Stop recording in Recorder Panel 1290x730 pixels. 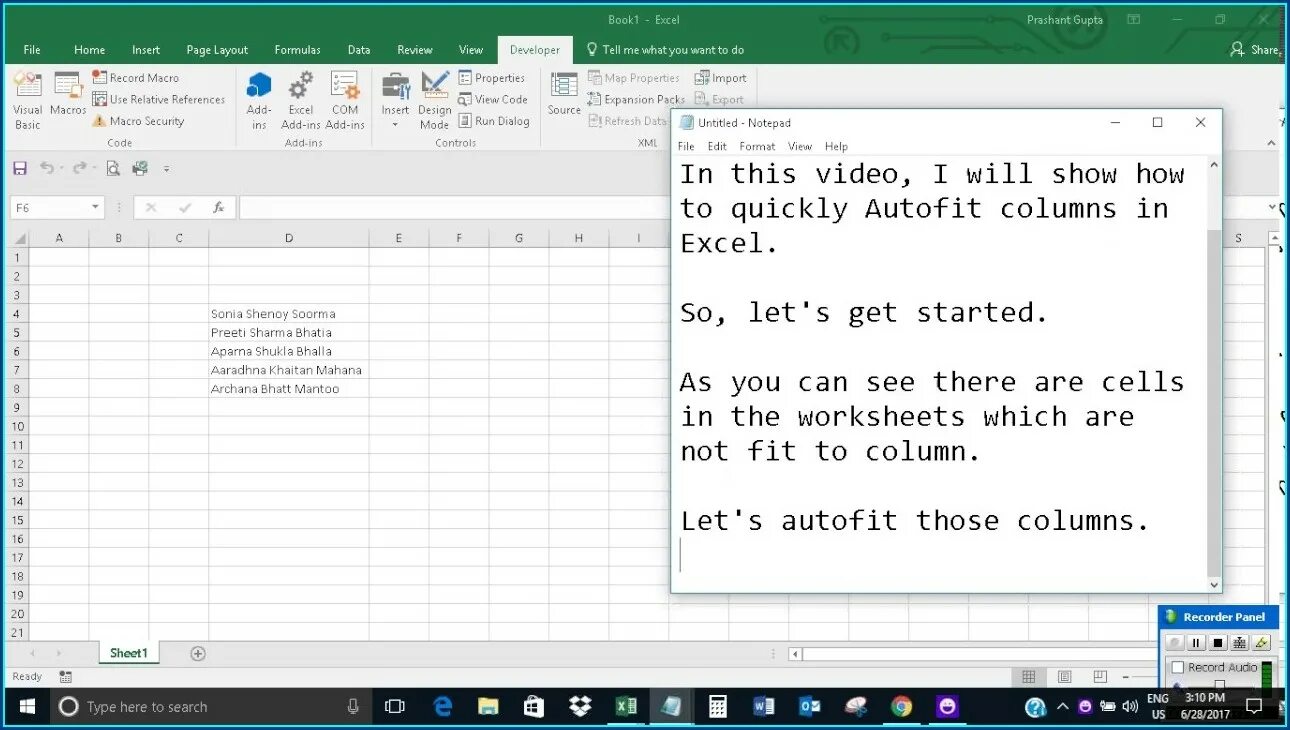tap(1218, 643)
